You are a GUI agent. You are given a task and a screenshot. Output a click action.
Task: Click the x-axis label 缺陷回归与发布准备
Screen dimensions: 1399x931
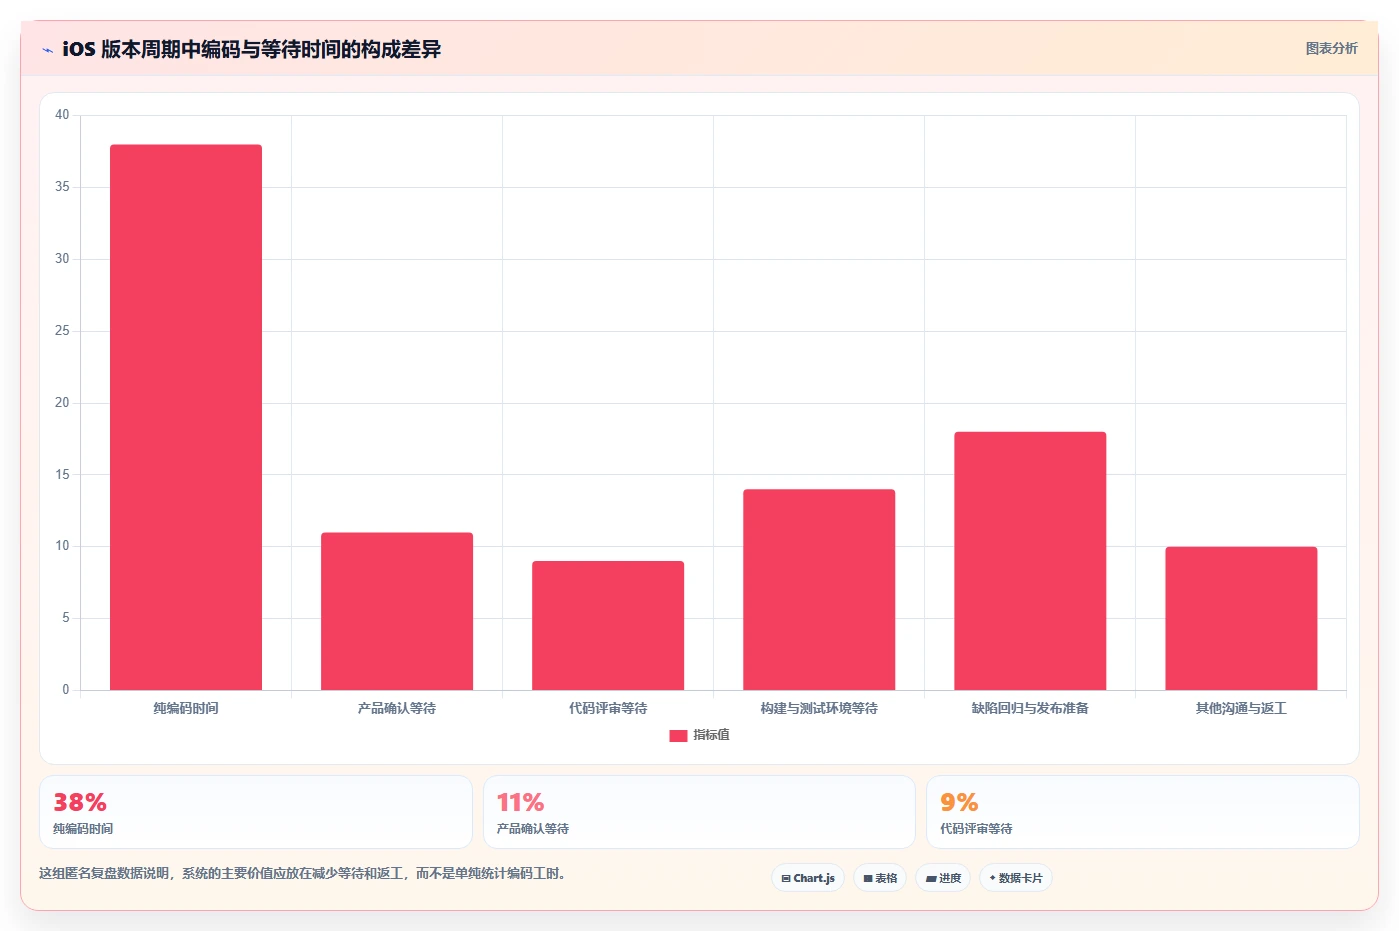pos(1030,708)
